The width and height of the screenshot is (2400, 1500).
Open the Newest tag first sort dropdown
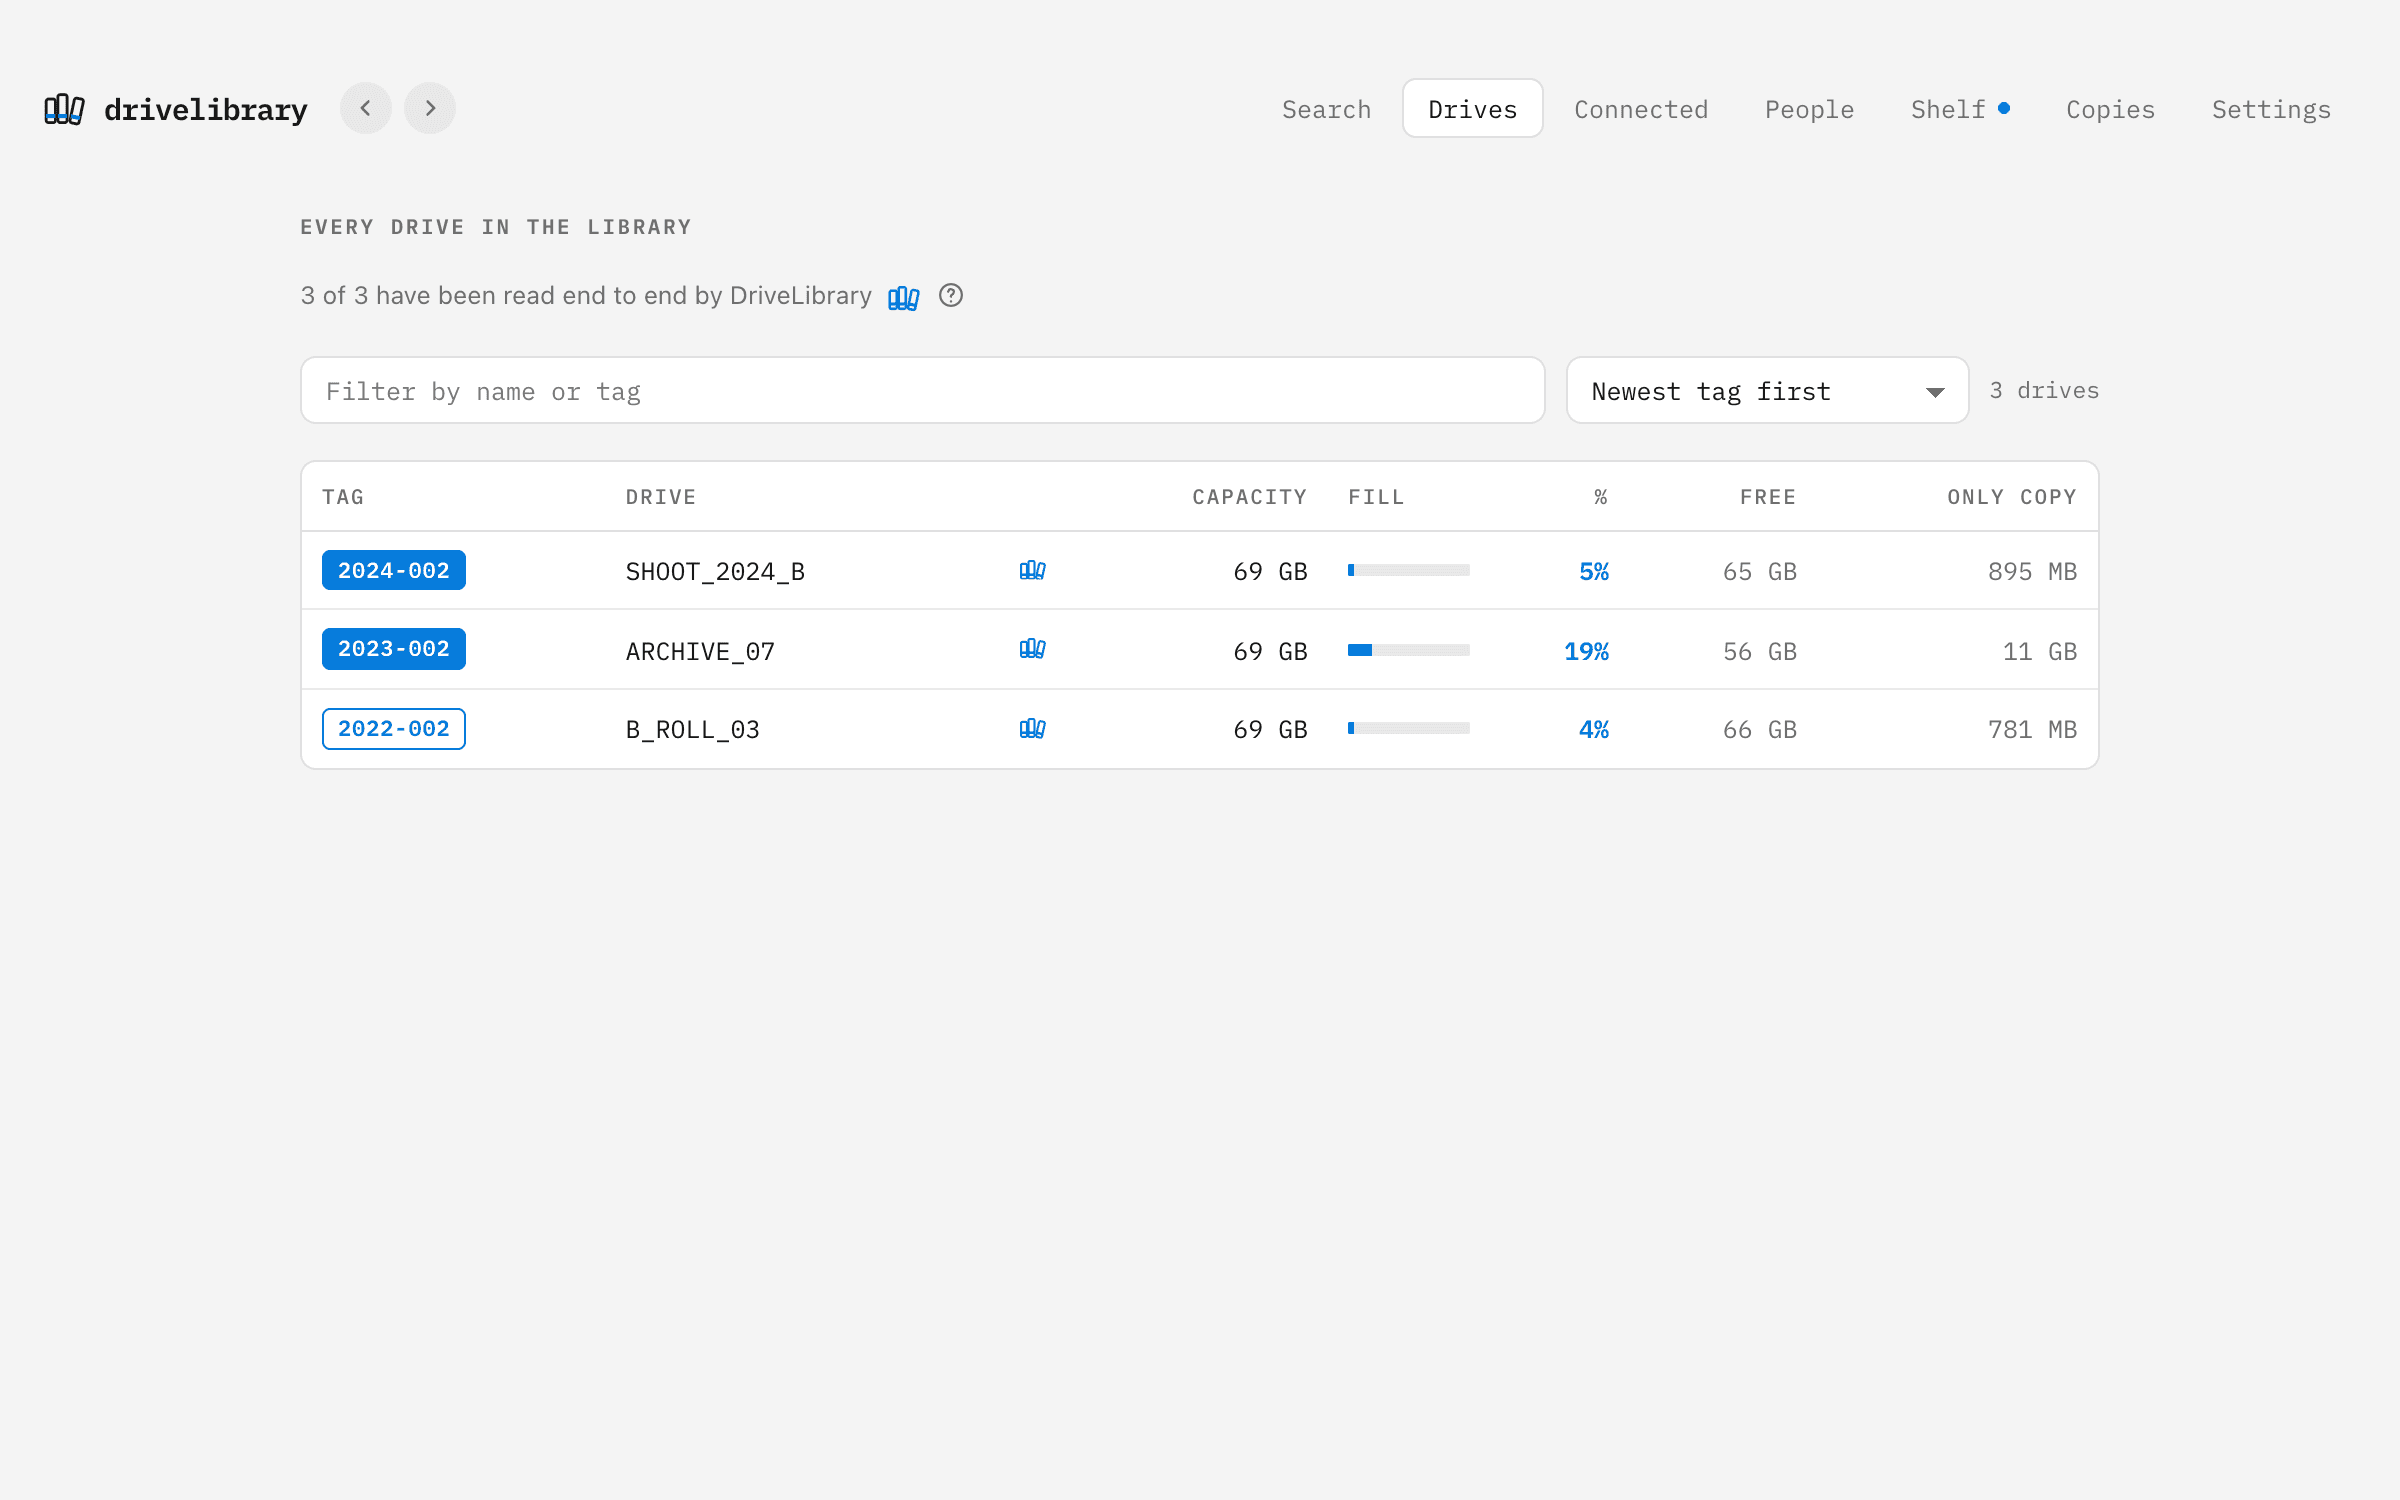tap(1767, 391)
